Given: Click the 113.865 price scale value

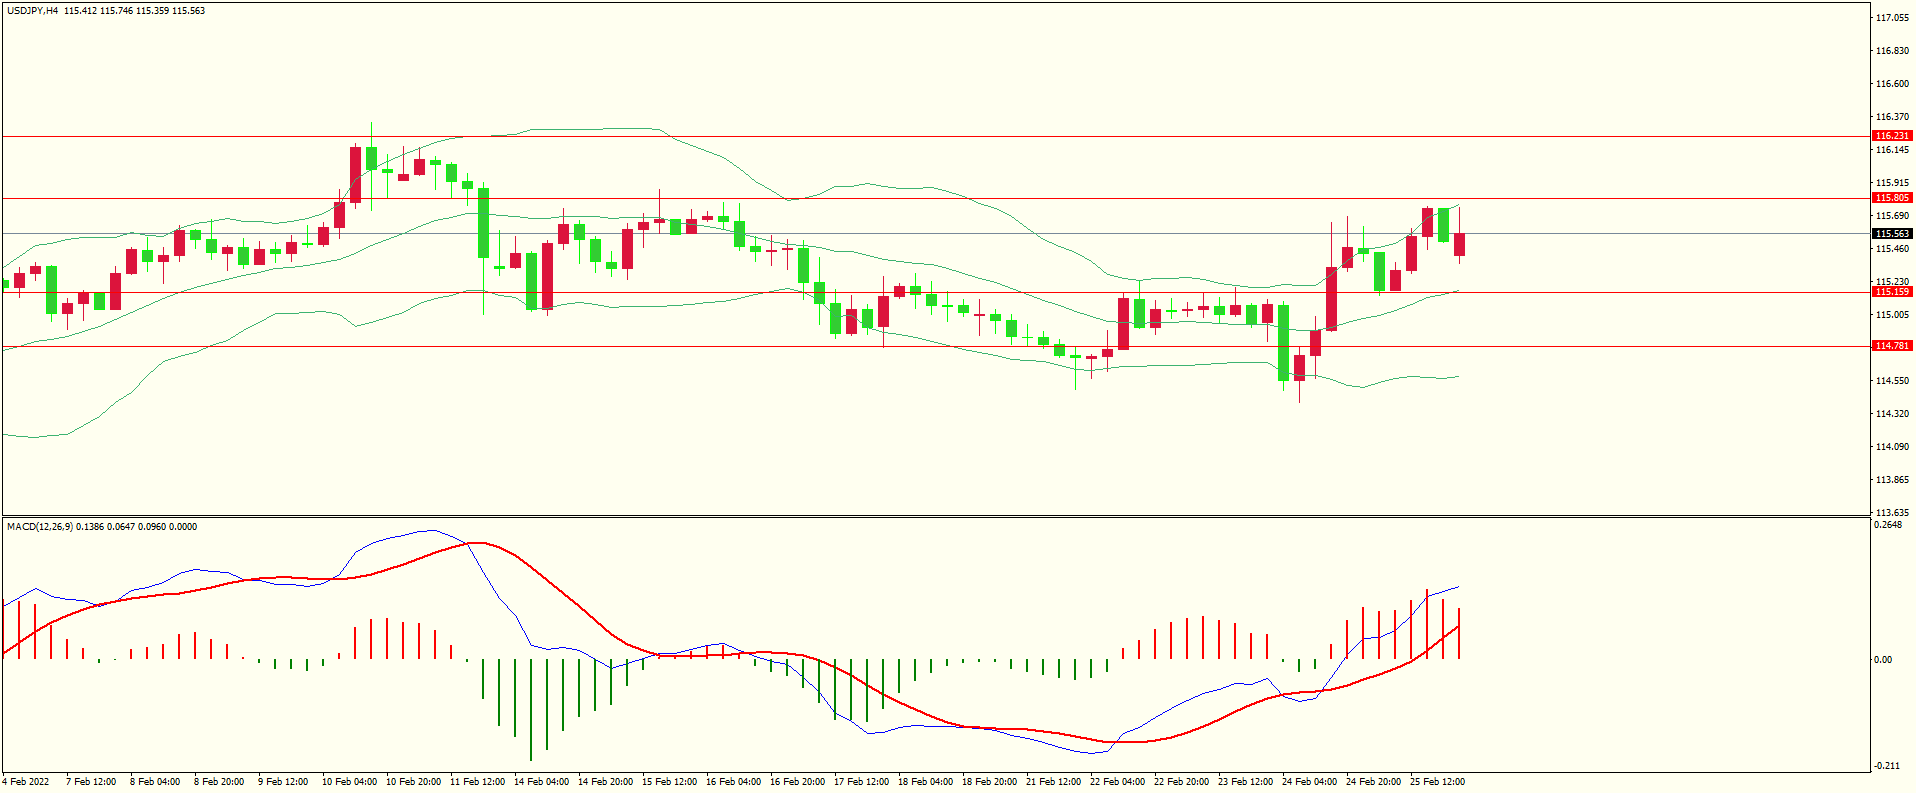Looking at the screenshot, I should coord(1892,480).
